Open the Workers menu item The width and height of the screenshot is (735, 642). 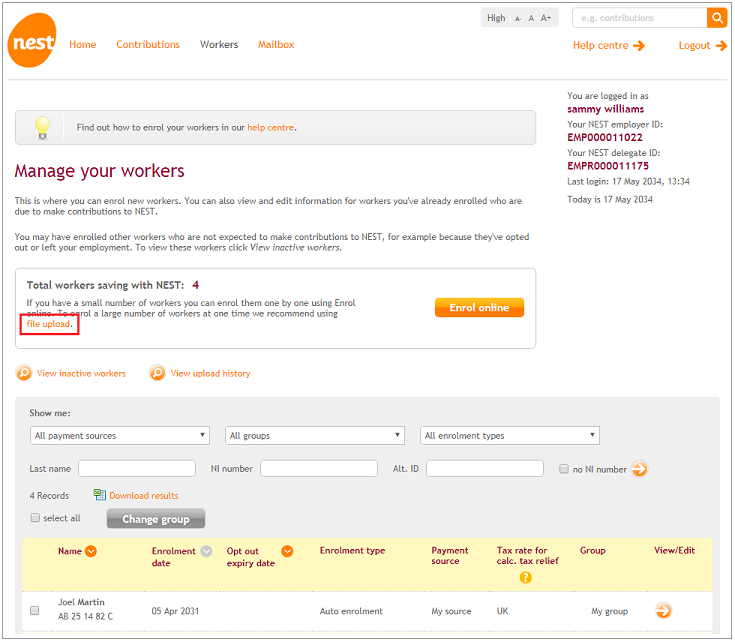(x=219, y=45)
